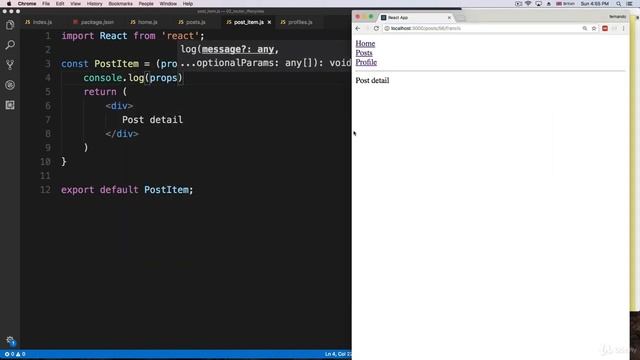Open the Apple menu
This screenshot has width=640, height=360.
(x=9, y=4)
